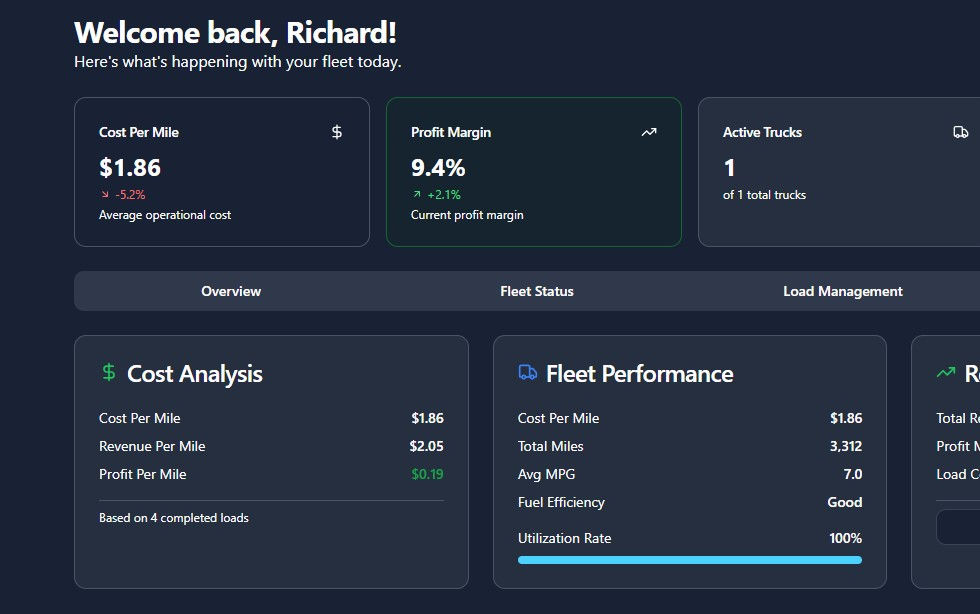Image resolution: width=980 pixels, height=614 pixels.
Task: Click the Utilization Rate progress bar
Action: coord(689,560)
